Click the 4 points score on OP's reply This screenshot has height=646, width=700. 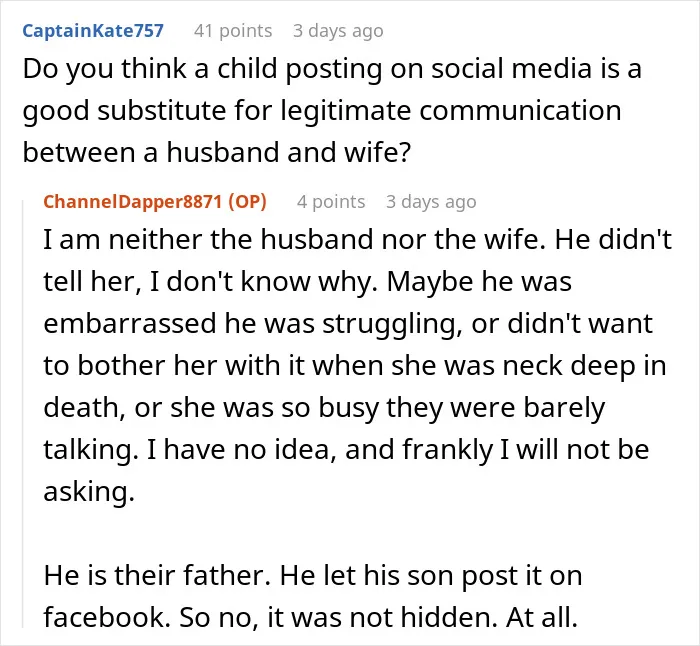(331, 202)
